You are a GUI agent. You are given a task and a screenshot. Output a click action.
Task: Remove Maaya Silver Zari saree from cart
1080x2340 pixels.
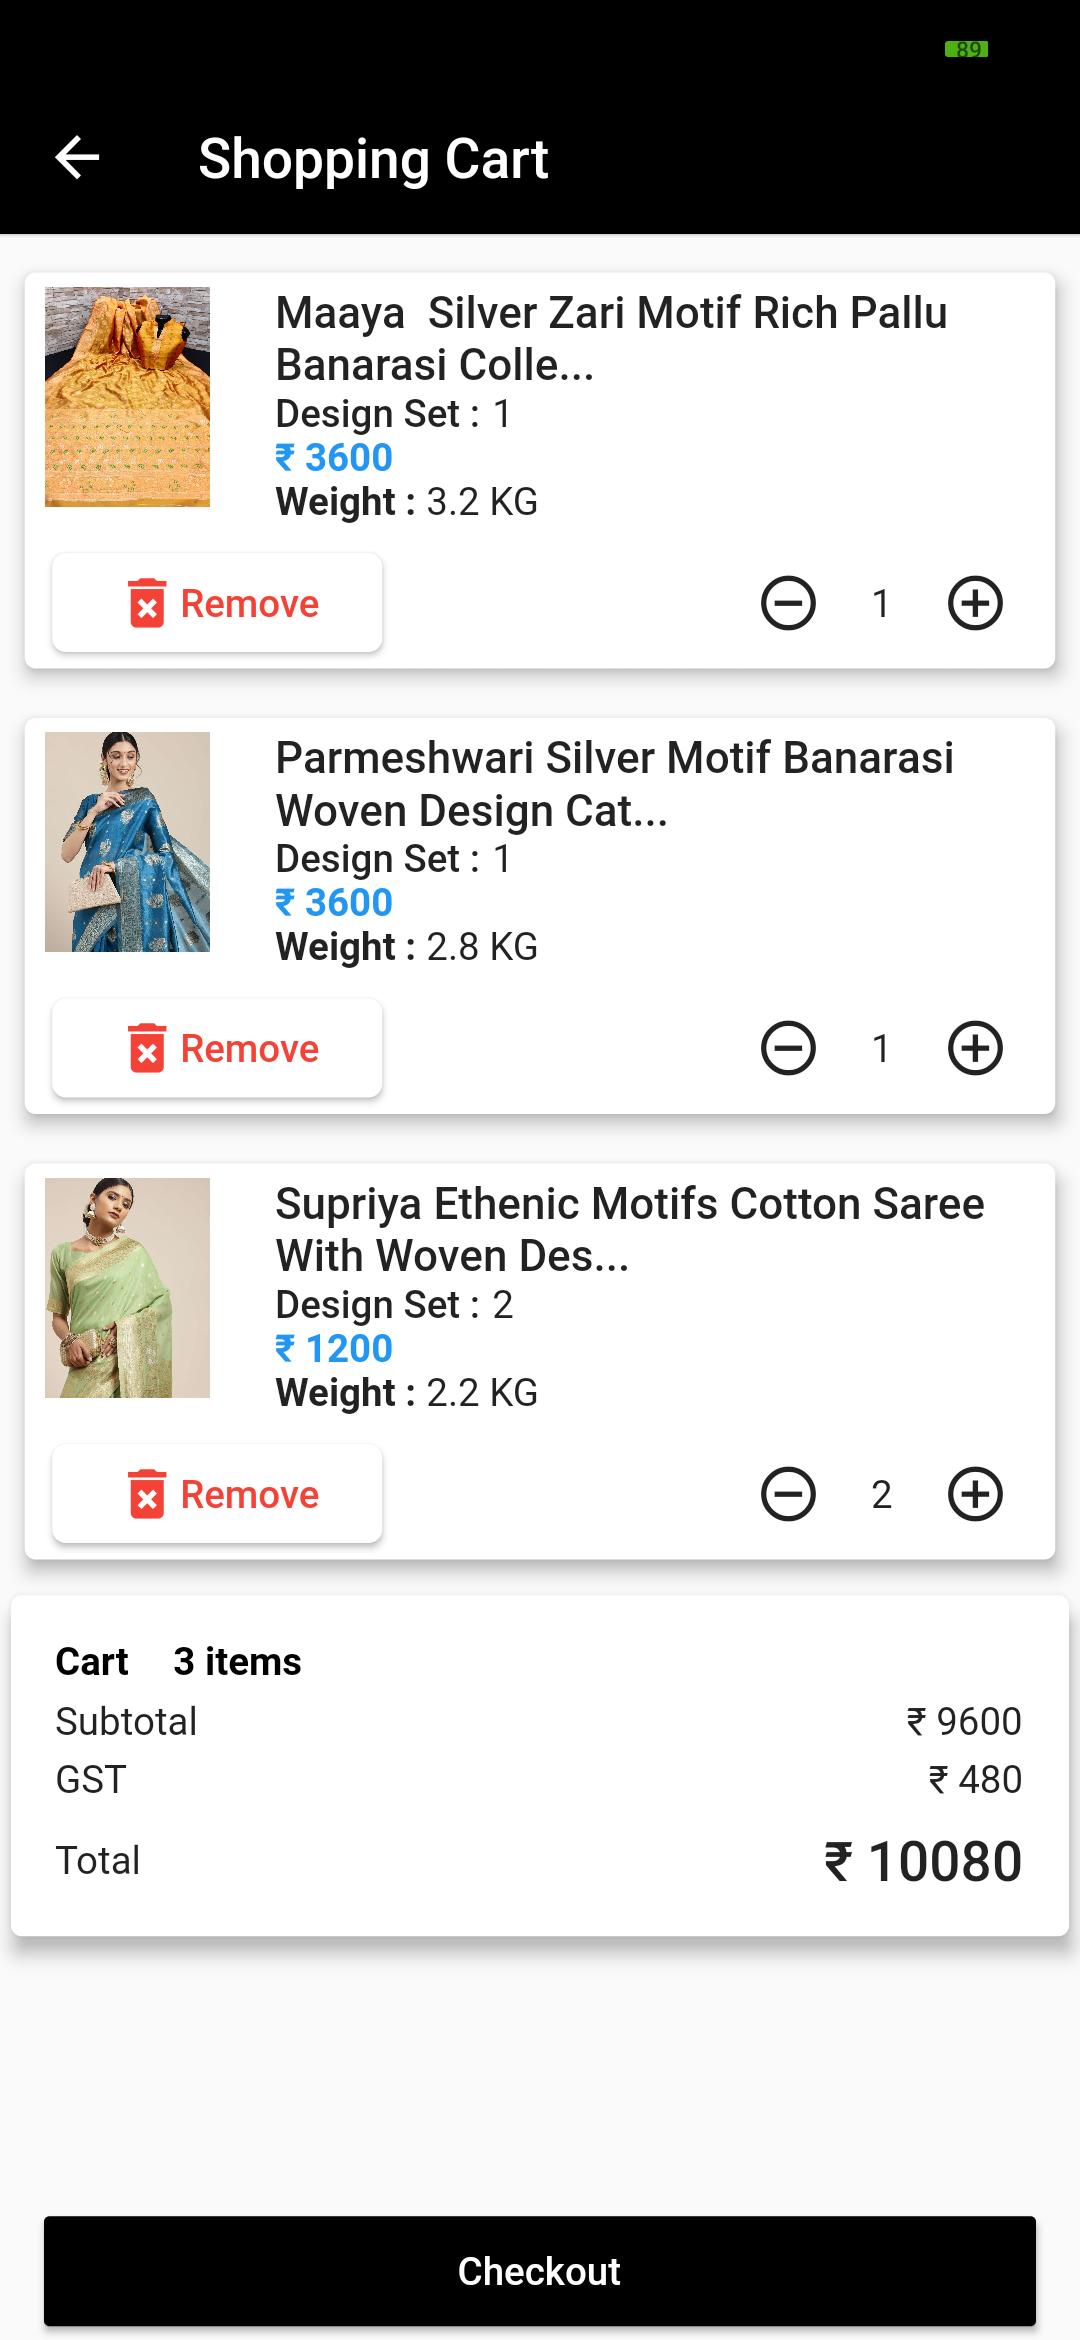pos(217,603)
